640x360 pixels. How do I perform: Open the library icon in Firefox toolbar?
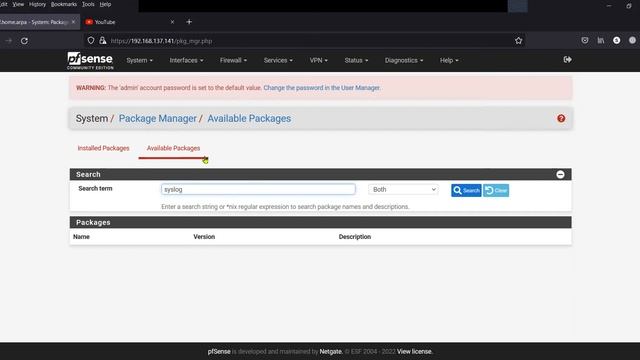click(x=601, y=40)
